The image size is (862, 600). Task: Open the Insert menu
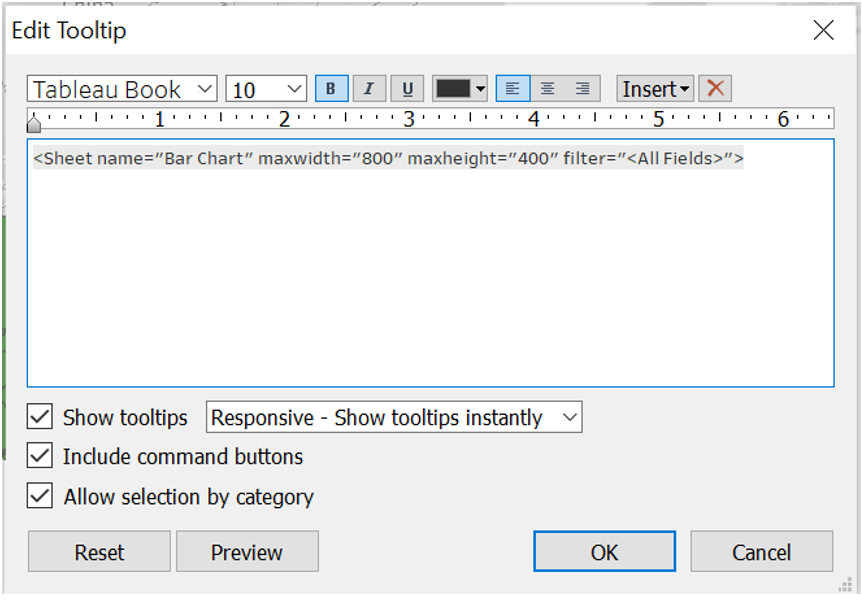[x=655, y=89]
